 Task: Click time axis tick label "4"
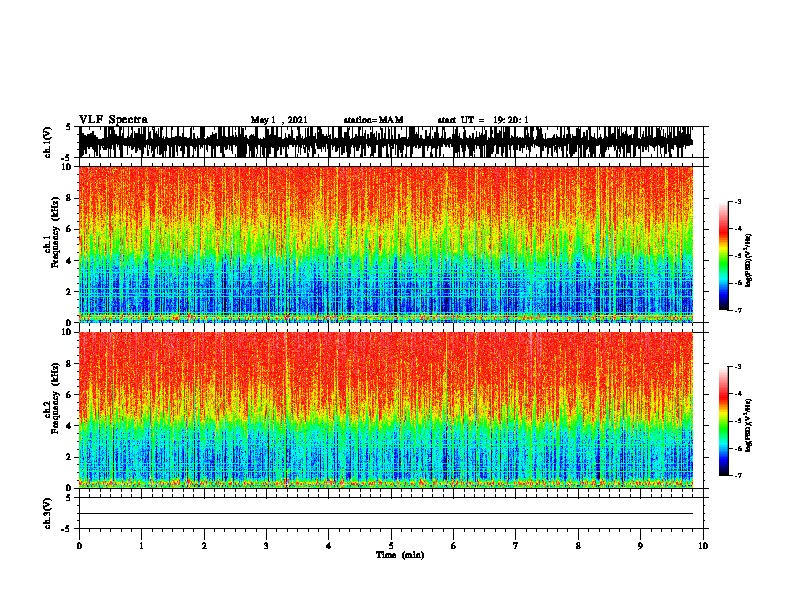[x=329, y=546]
